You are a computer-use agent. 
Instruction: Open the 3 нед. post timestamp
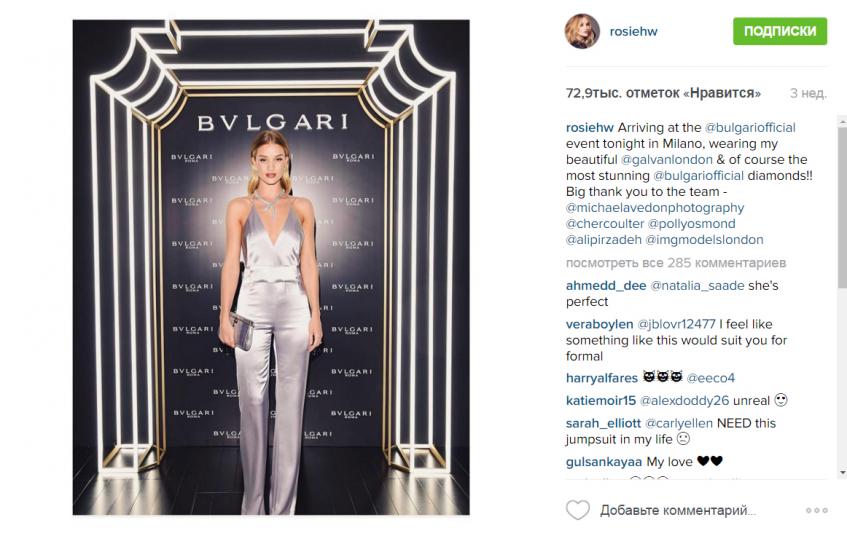[808, 93]
